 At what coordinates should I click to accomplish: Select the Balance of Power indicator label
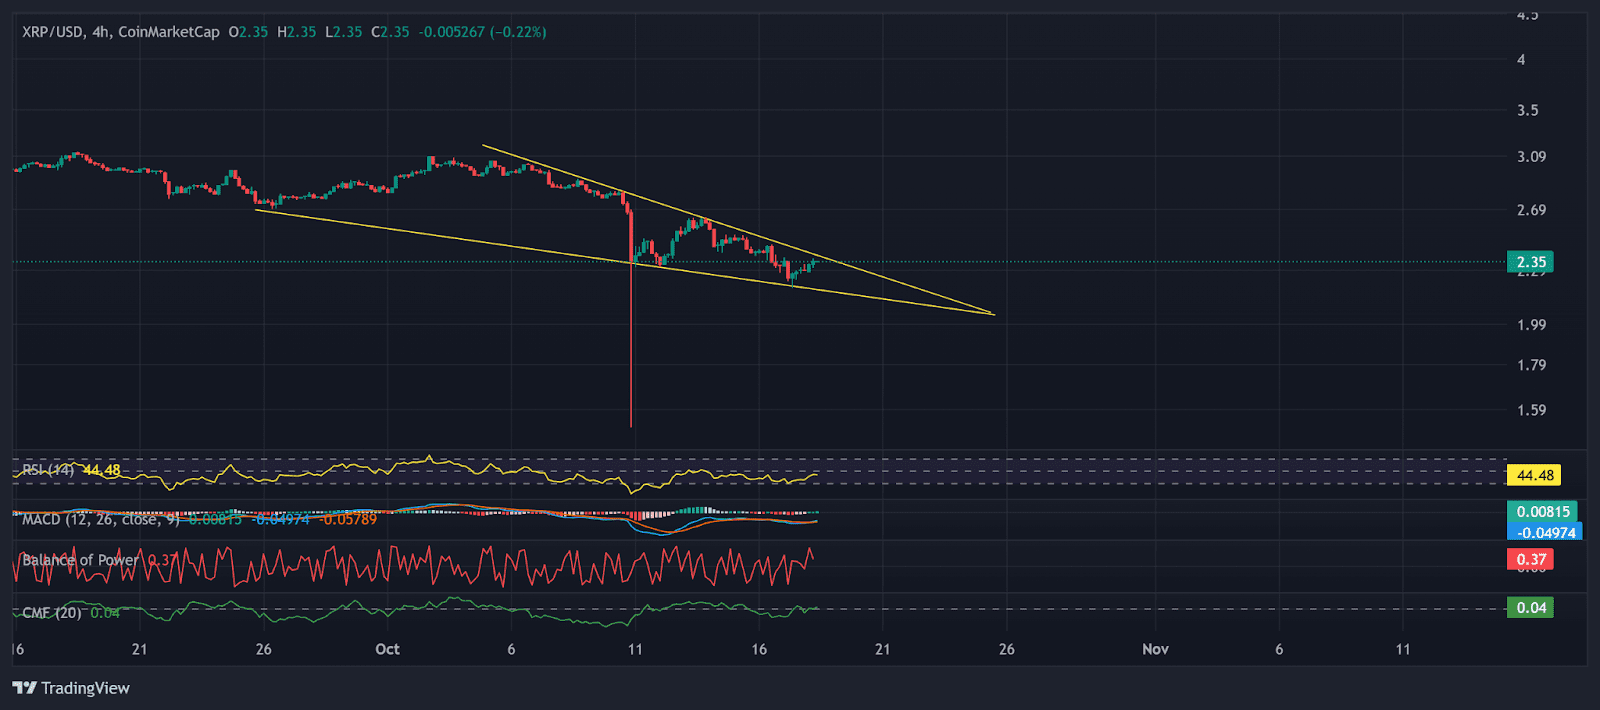tap(80, 560)
